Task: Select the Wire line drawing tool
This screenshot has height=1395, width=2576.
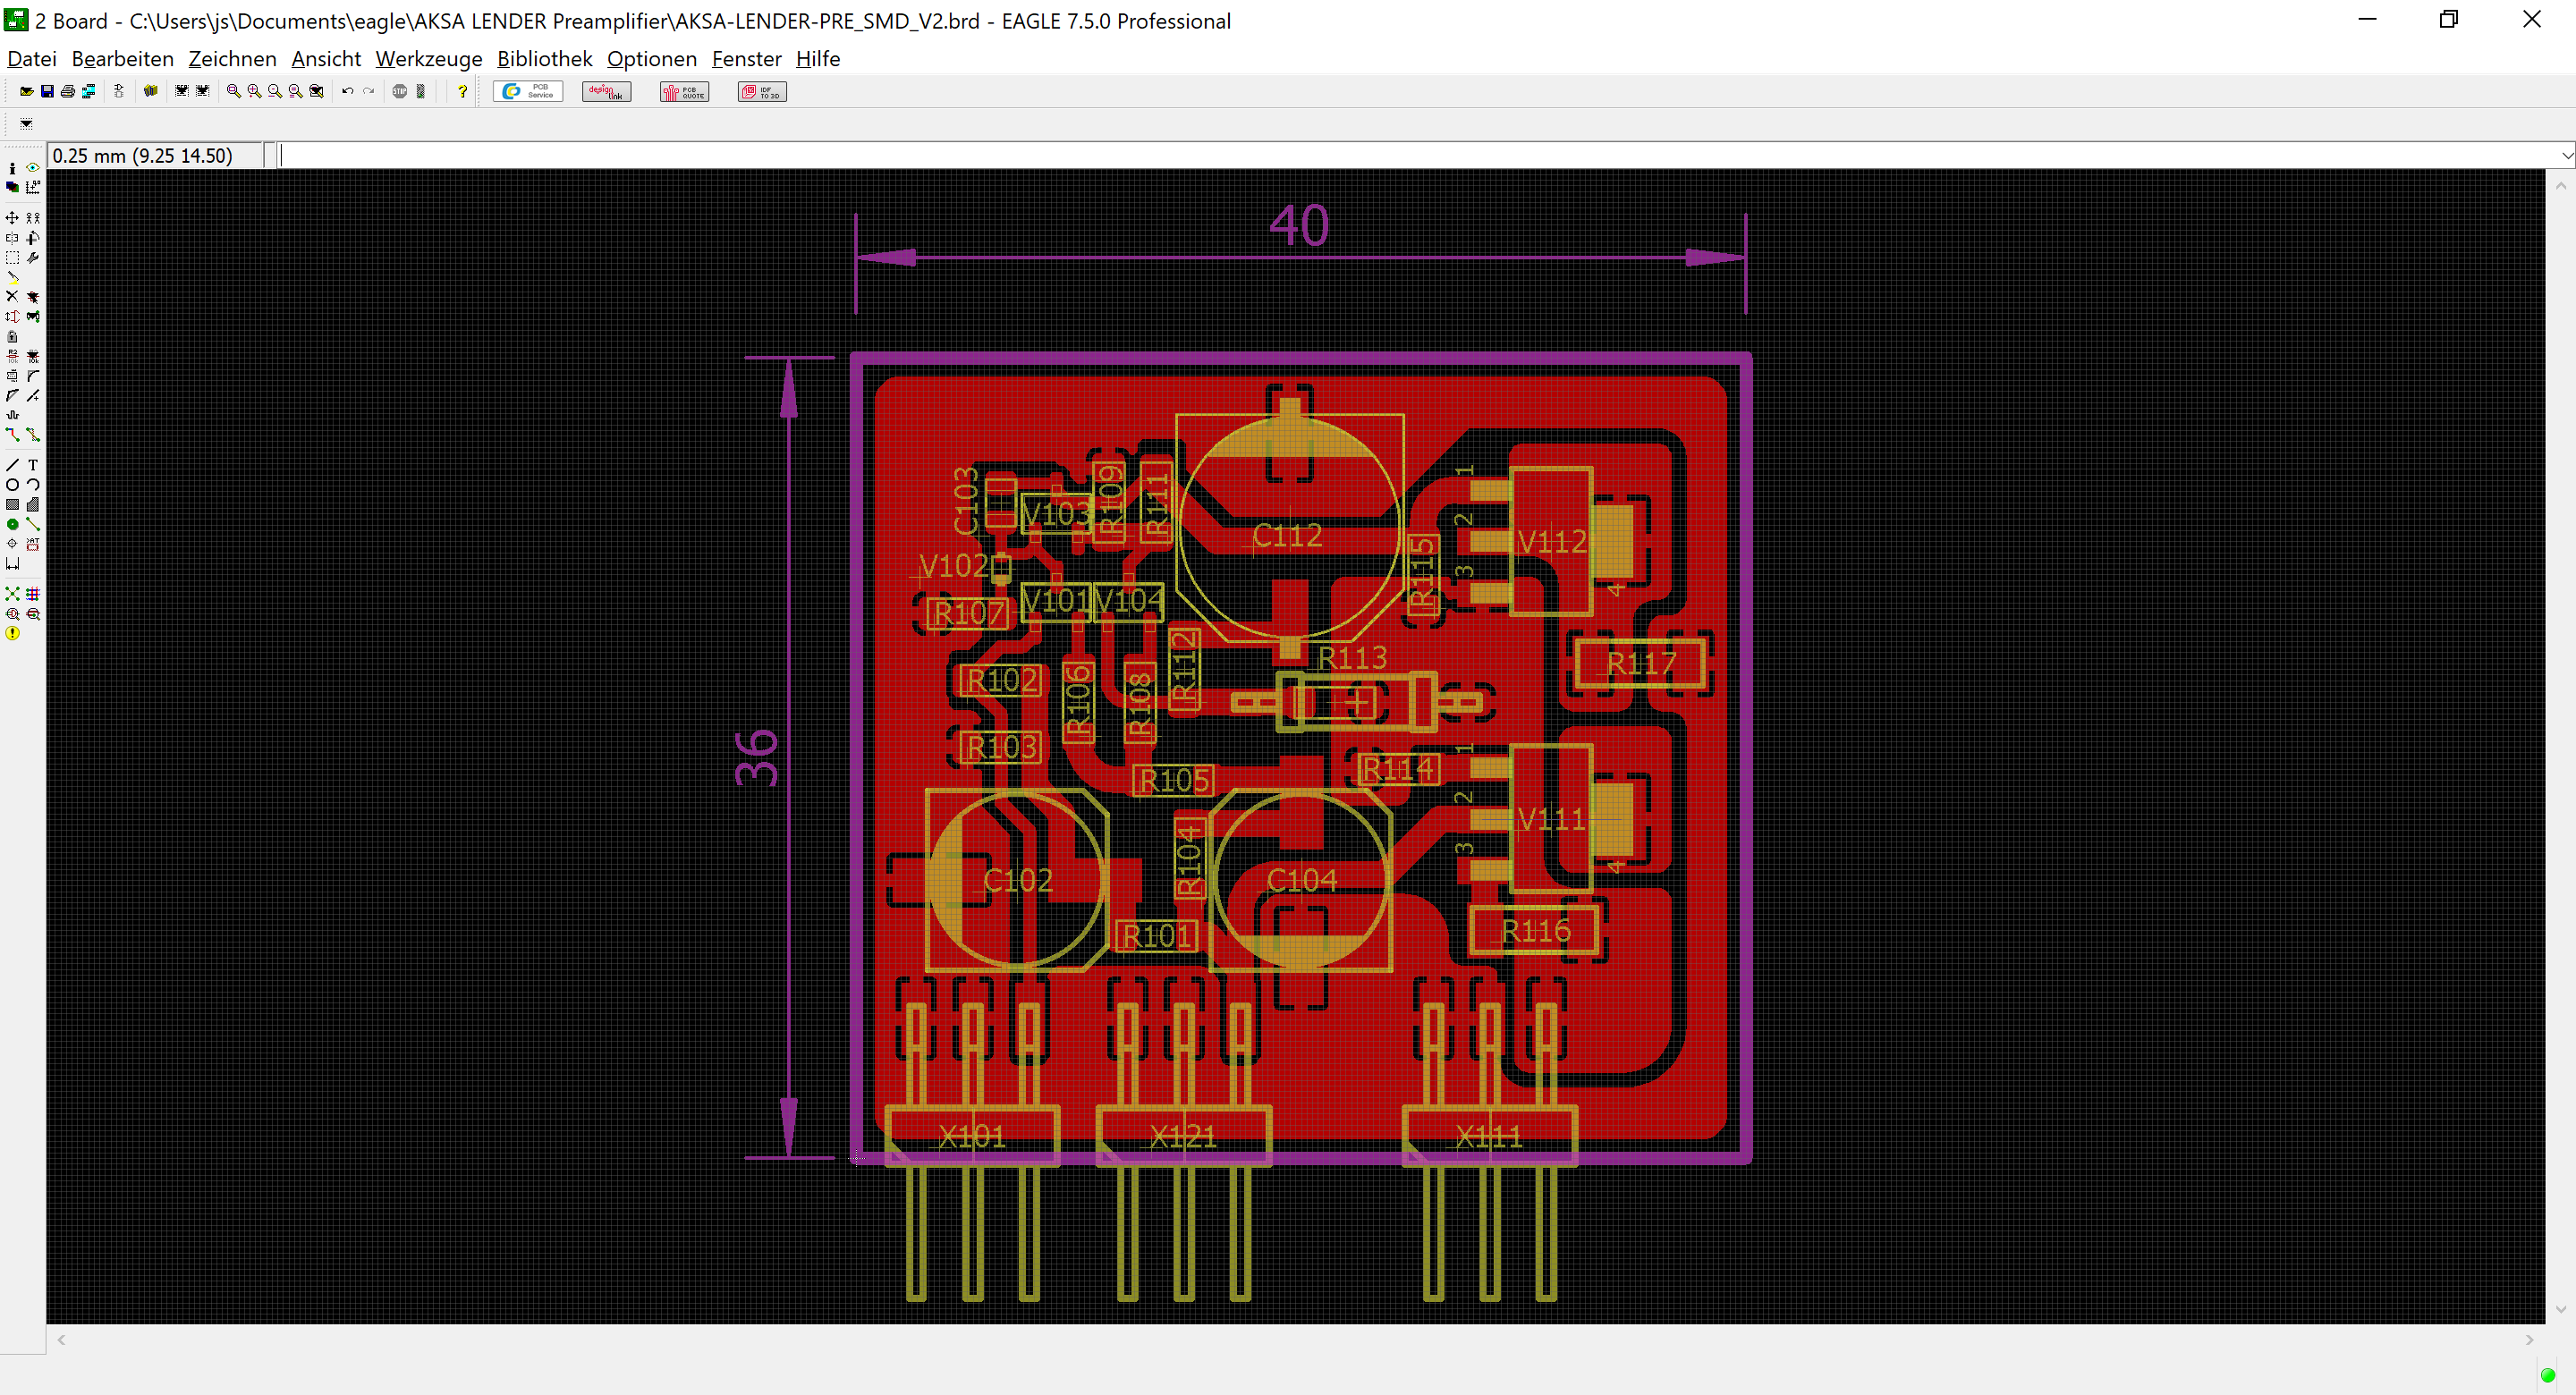Action: (12, 465)
